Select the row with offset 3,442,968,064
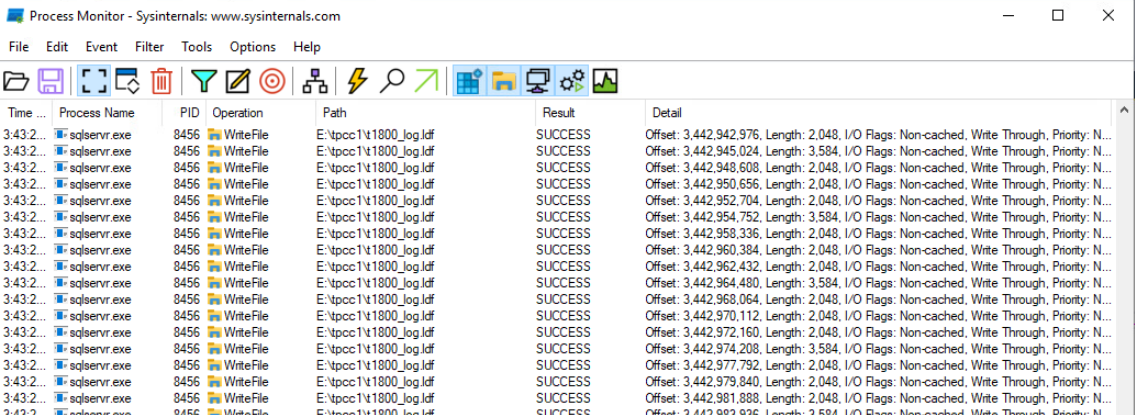 (x=557, y=299)
